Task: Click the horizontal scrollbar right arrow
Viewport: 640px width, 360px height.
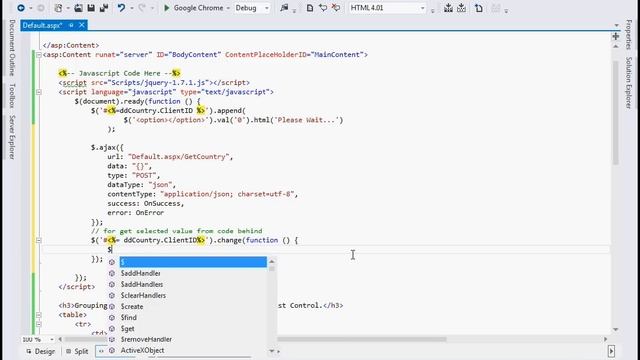Action: click(605, 339)
